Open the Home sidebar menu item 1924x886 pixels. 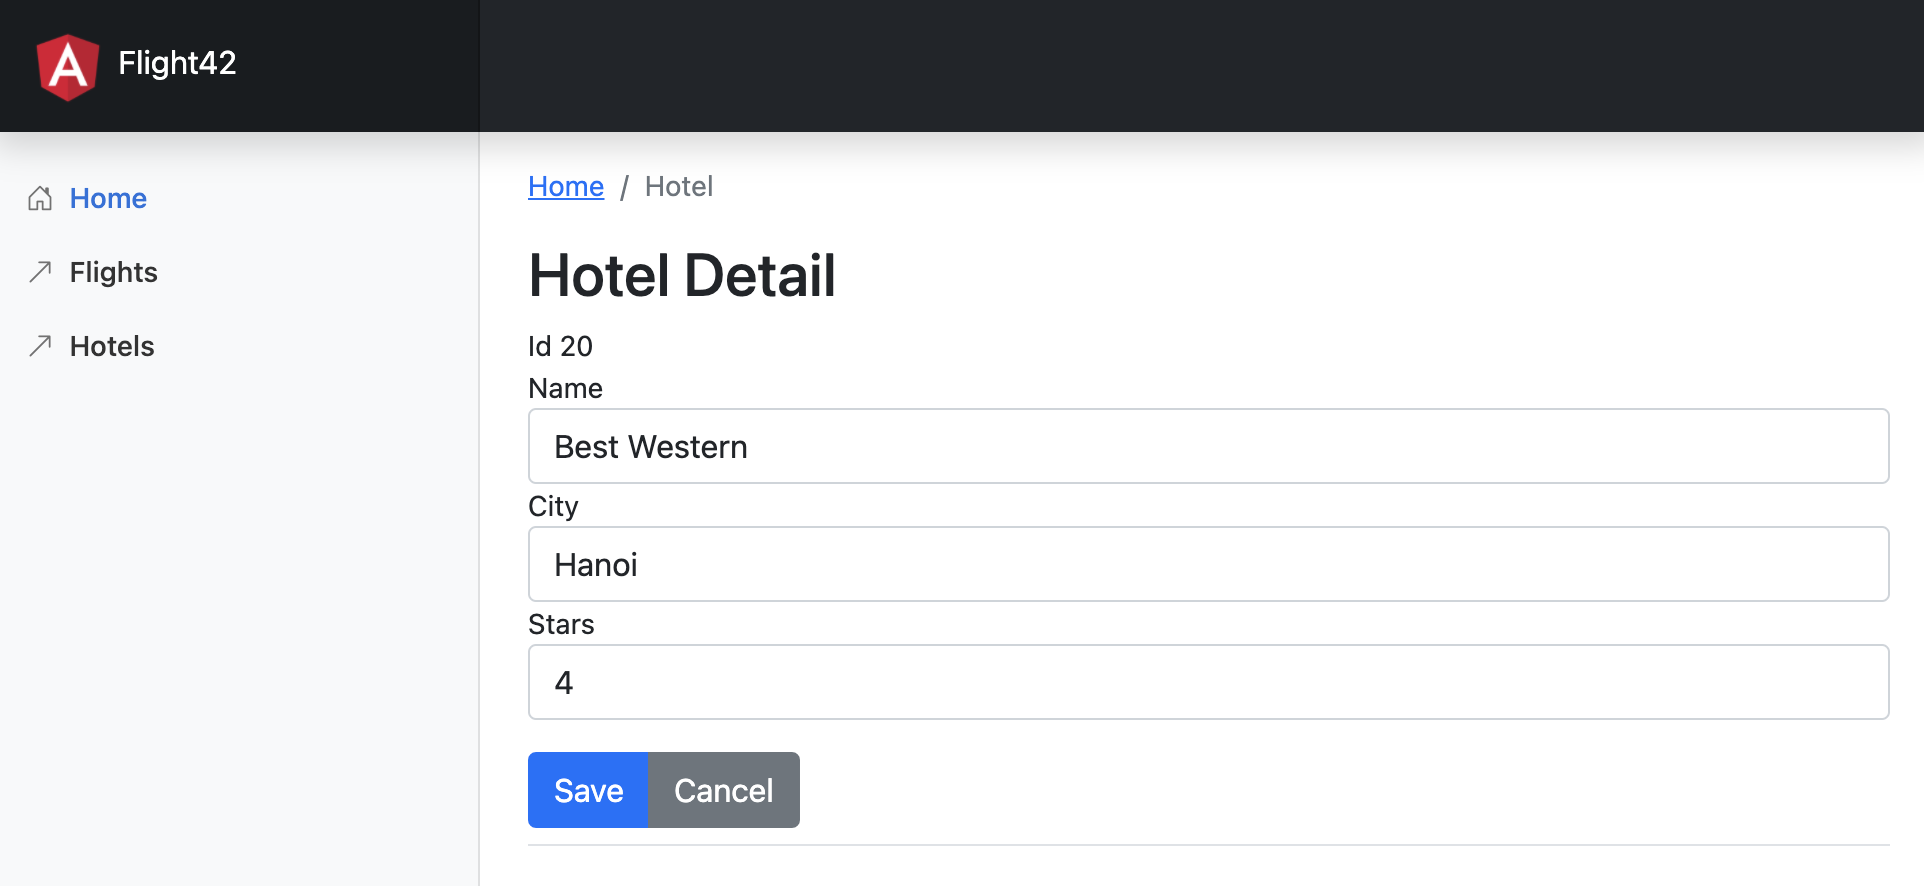[x=108, y=198]
